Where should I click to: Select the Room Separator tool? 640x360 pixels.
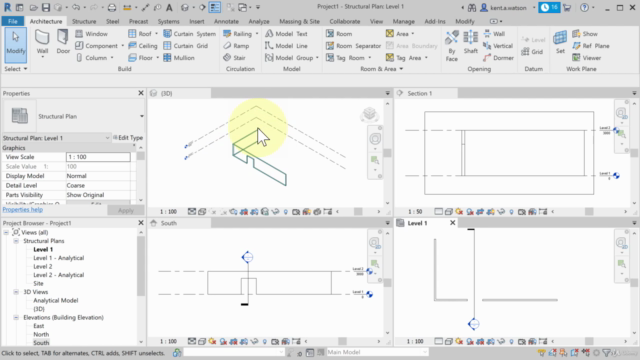tap(353, 46)
